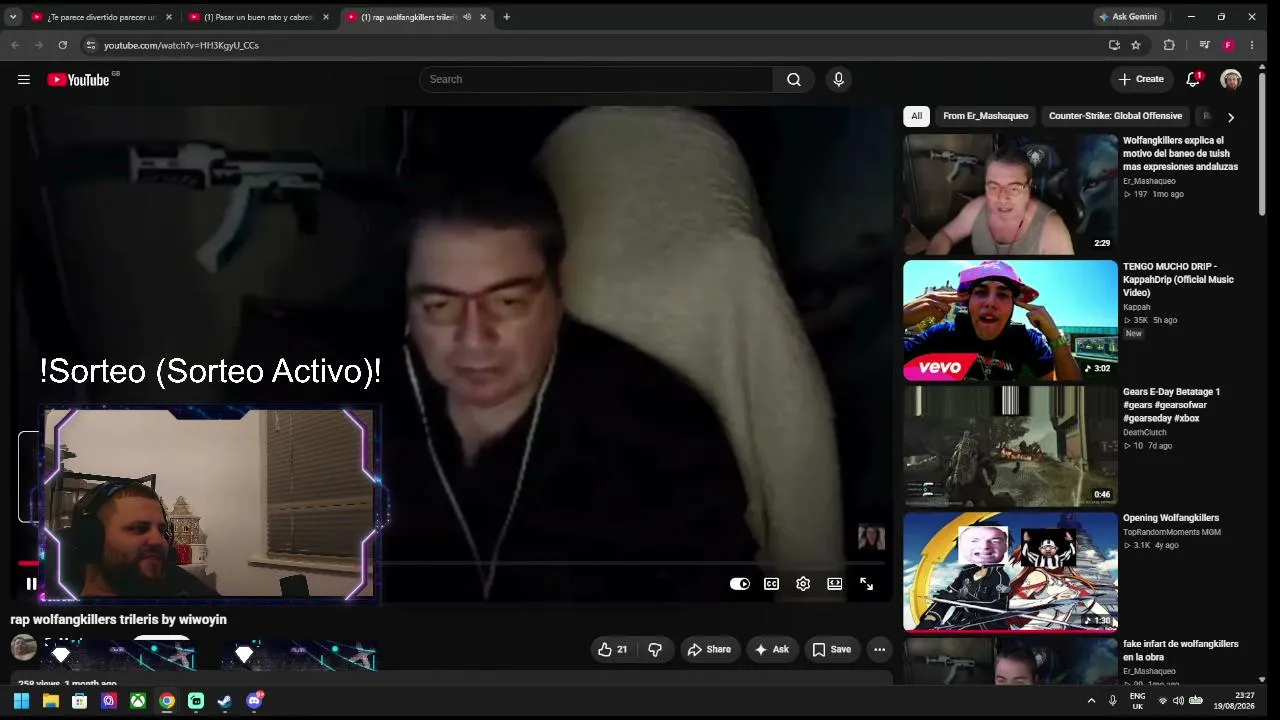Image resolution: width=1280 pixels, height=720 pixels.
Task: Open YouTube notifications bell
Action: pyautogui.click(x=1193, y=80)
